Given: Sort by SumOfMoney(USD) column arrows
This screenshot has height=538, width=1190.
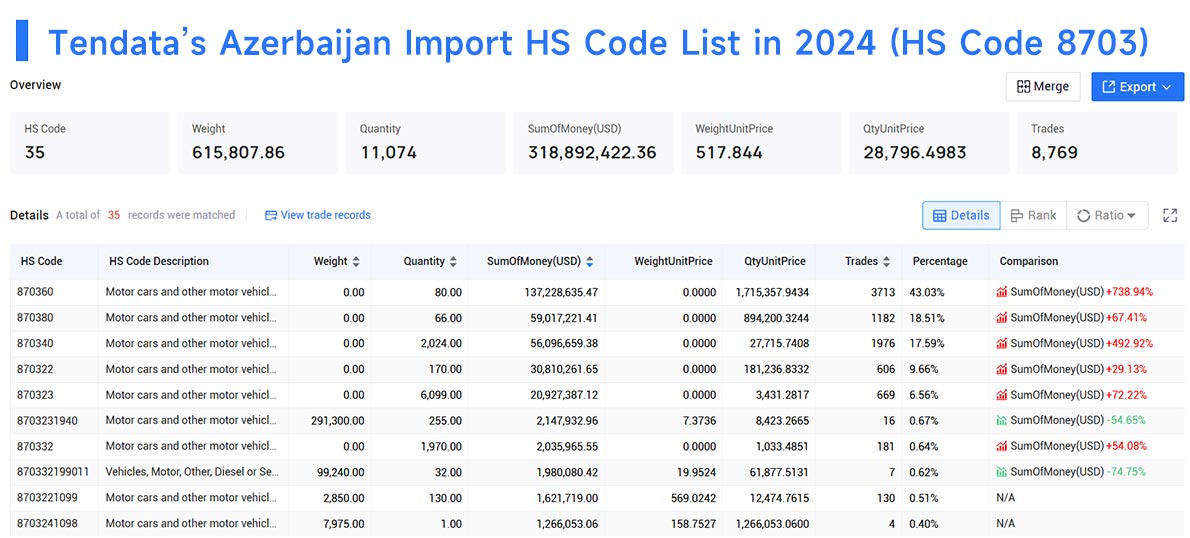Looking at the screenshot, I should click(590, 261).
